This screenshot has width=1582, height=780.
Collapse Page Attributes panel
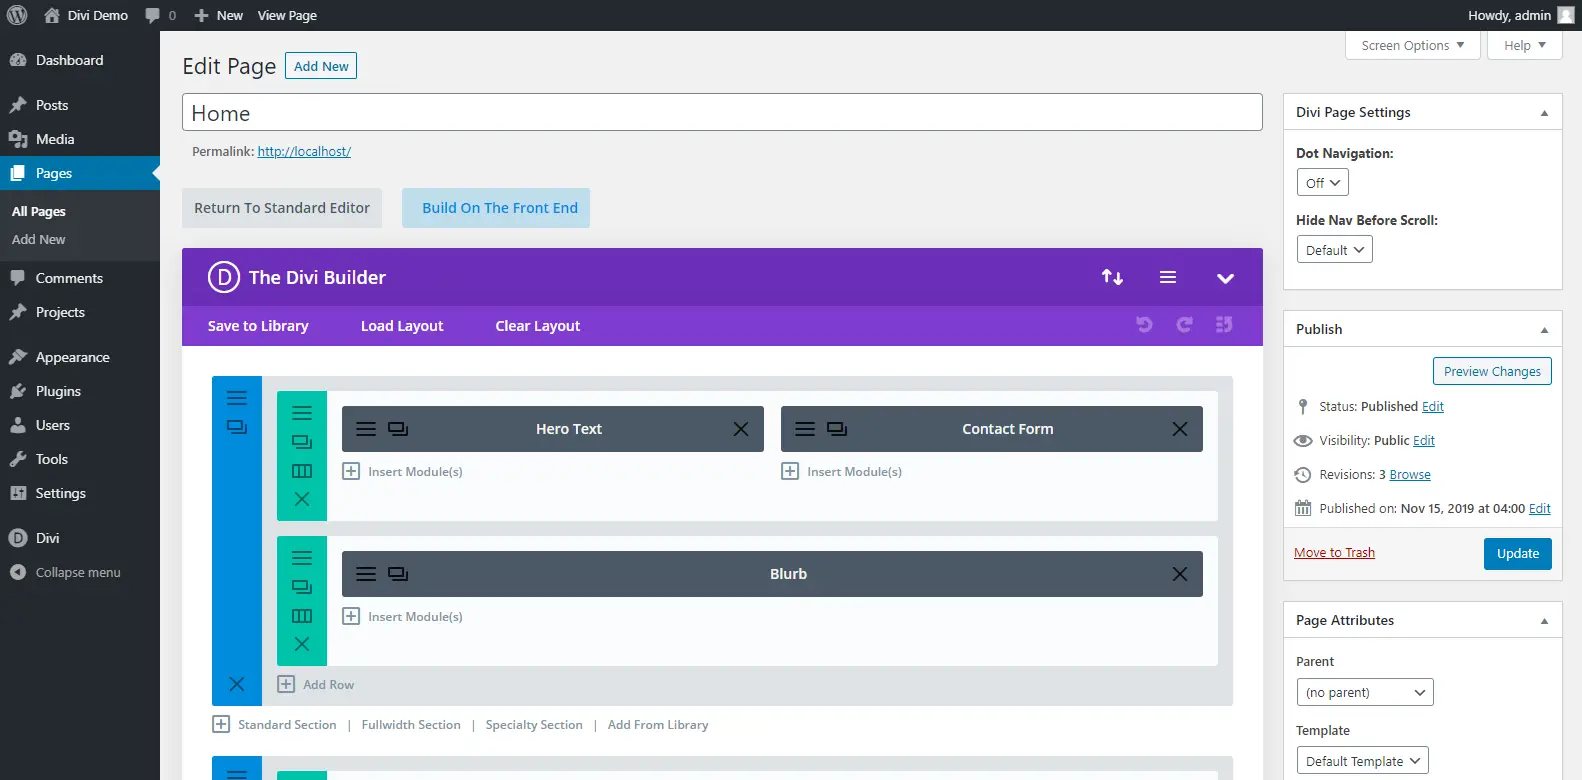click(x=1544, y=621)
